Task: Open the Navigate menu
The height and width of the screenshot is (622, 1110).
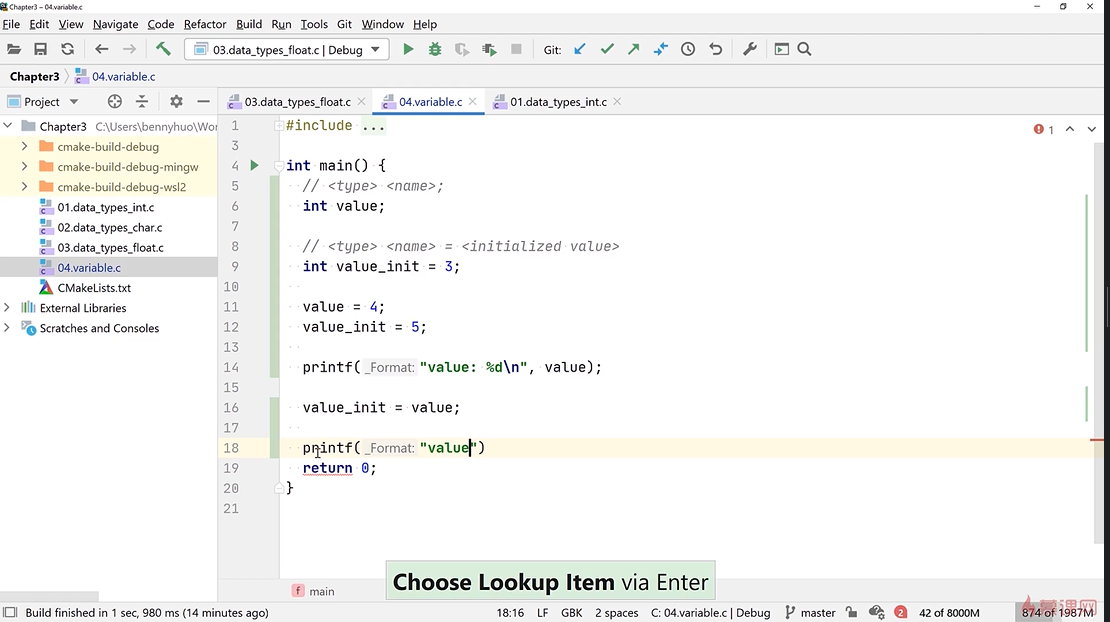Action: (115, 24)
